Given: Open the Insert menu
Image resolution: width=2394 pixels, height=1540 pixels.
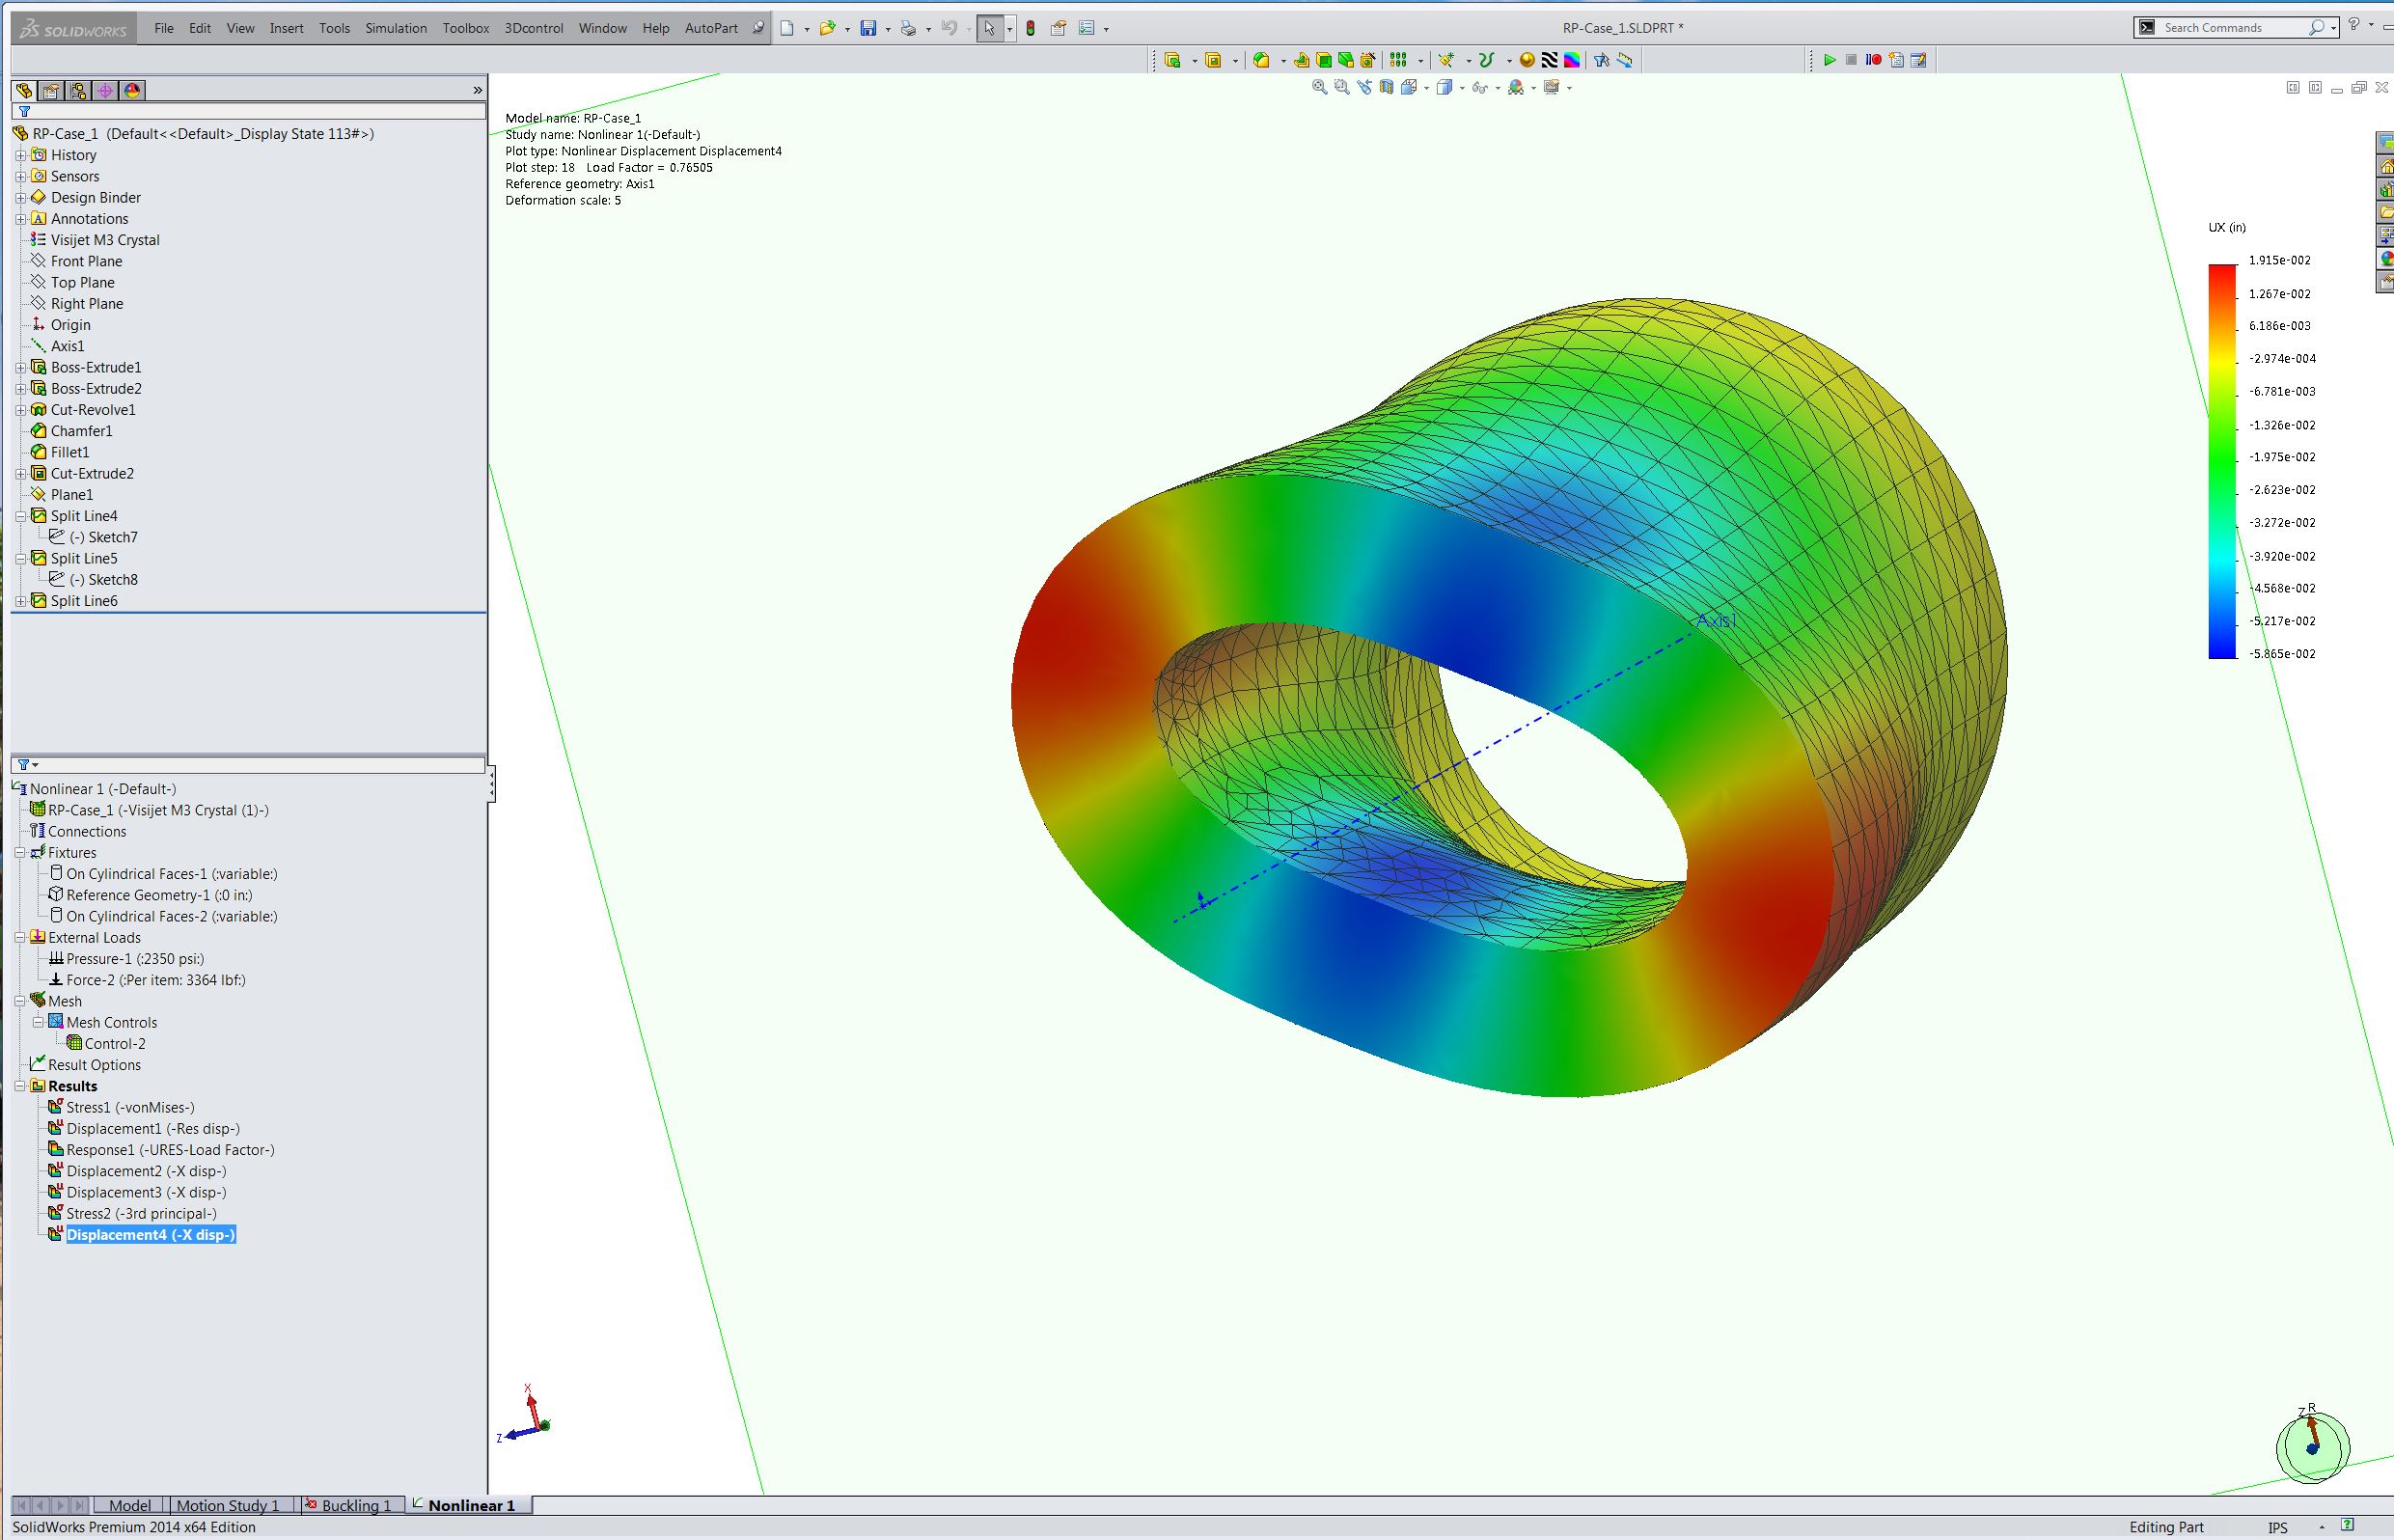Looking at the screenshot, I should tap(286, 28).
